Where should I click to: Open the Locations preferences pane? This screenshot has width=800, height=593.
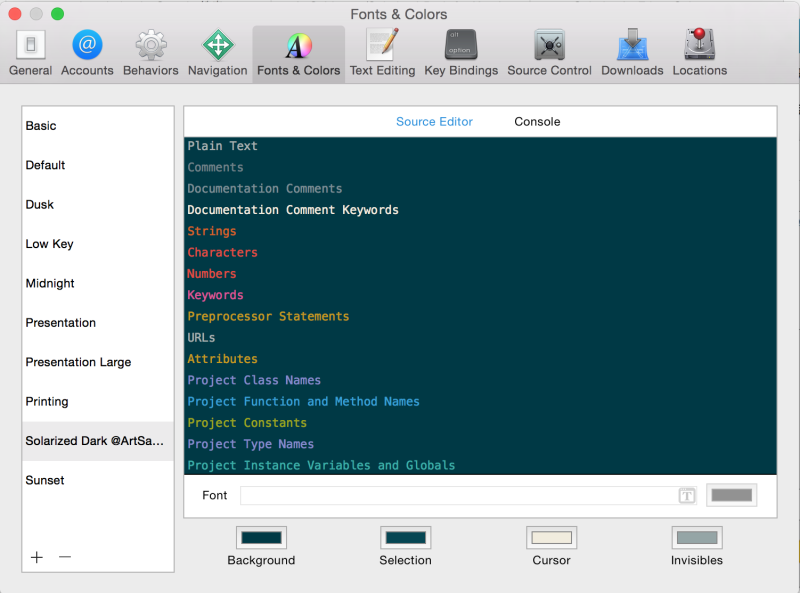699,45
